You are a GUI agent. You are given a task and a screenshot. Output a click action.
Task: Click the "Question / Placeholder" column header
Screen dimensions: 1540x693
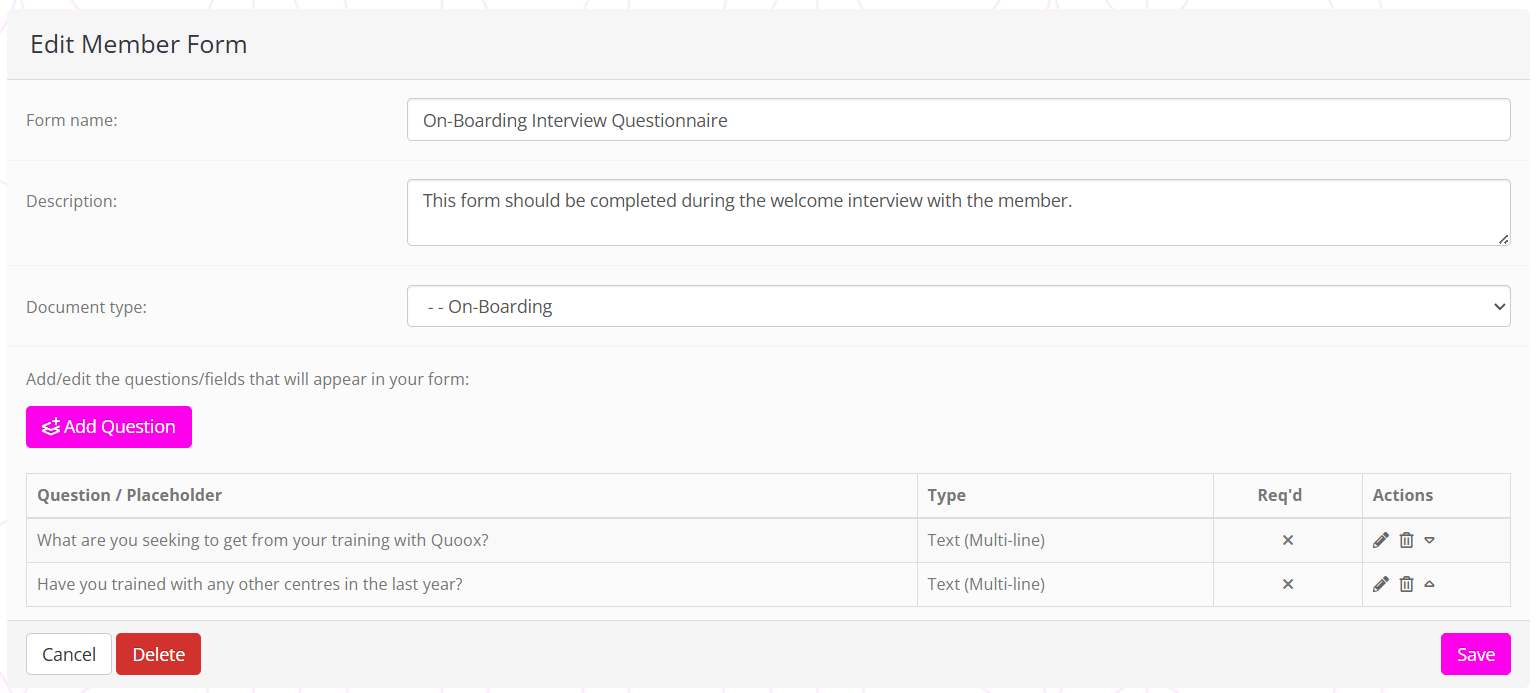coord(130,495)
